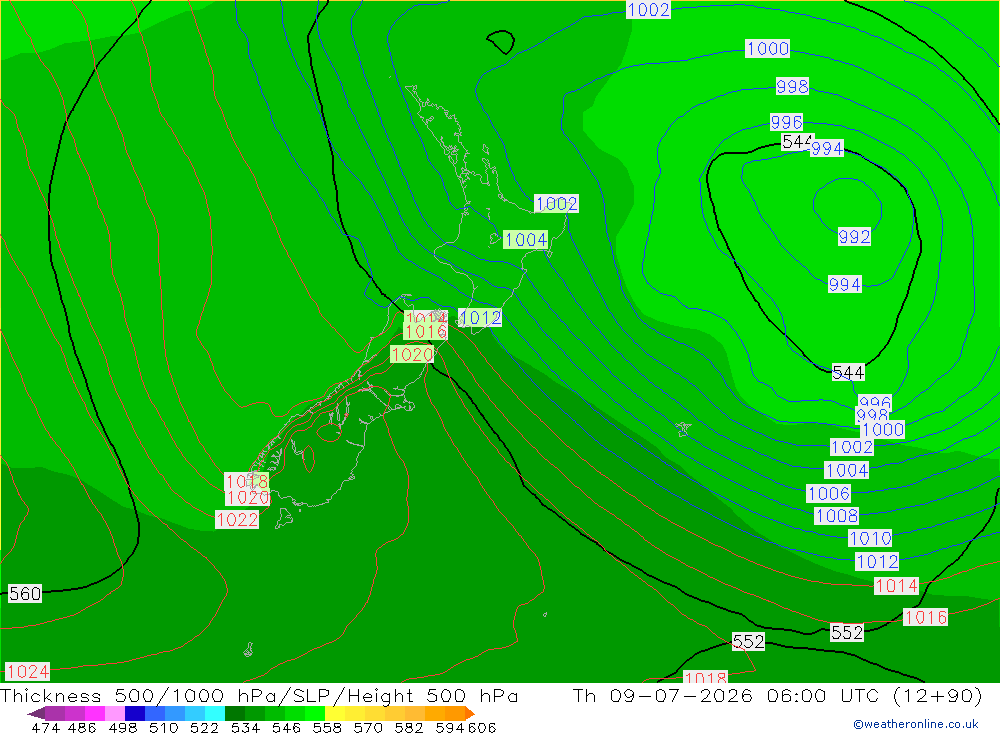This screenshot has width=1000, height=733.
Task: Click the blue 1010 isobar label
Action: [x=870, y=538]
